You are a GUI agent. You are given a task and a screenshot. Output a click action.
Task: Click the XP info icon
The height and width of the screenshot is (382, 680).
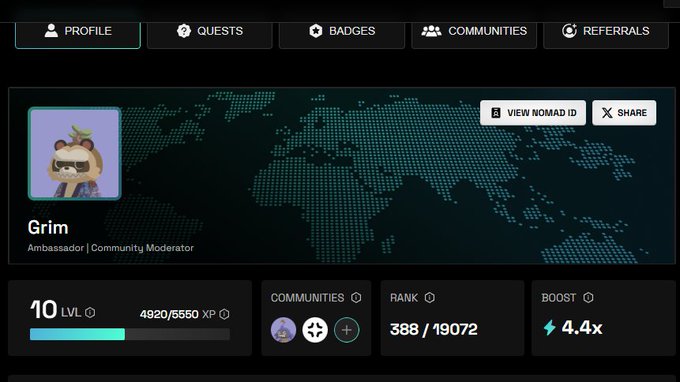pyautogui.click(x=224, y=314)
